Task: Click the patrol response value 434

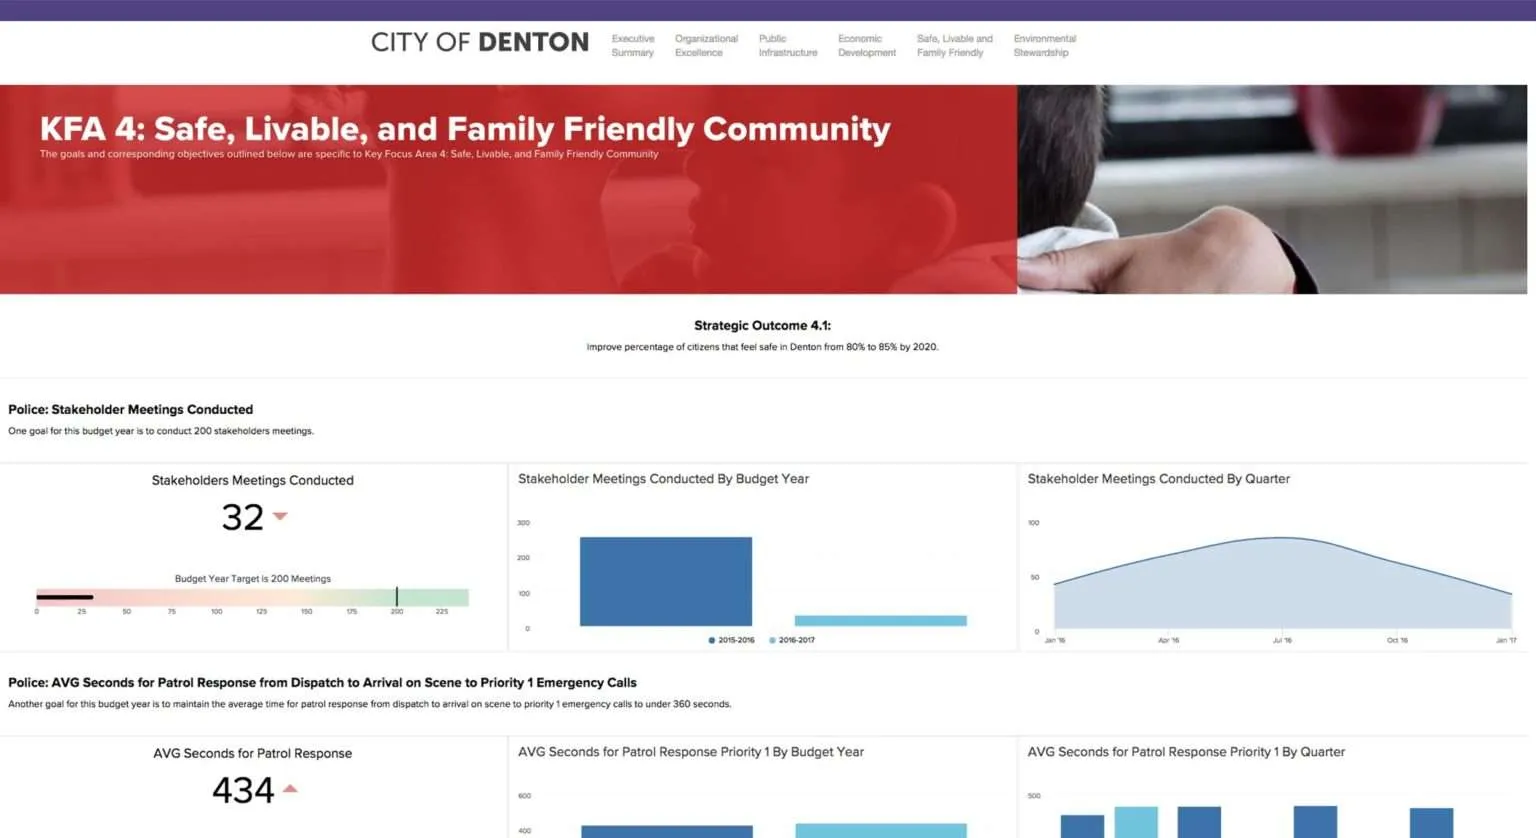Action: tap(243, 790)
